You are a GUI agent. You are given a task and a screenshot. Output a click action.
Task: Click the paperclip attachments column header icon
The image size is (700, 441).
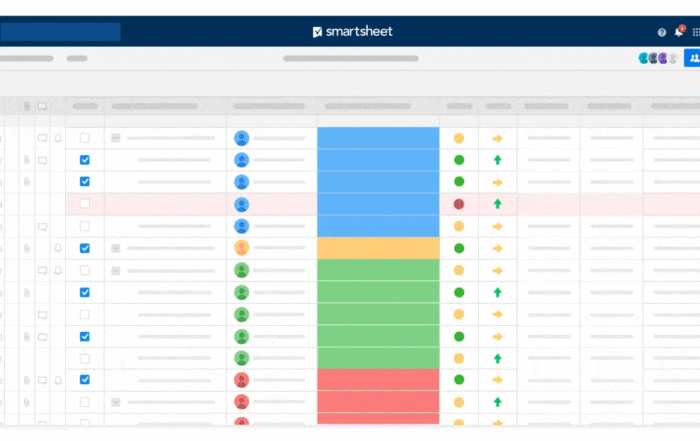click(27, 106)
